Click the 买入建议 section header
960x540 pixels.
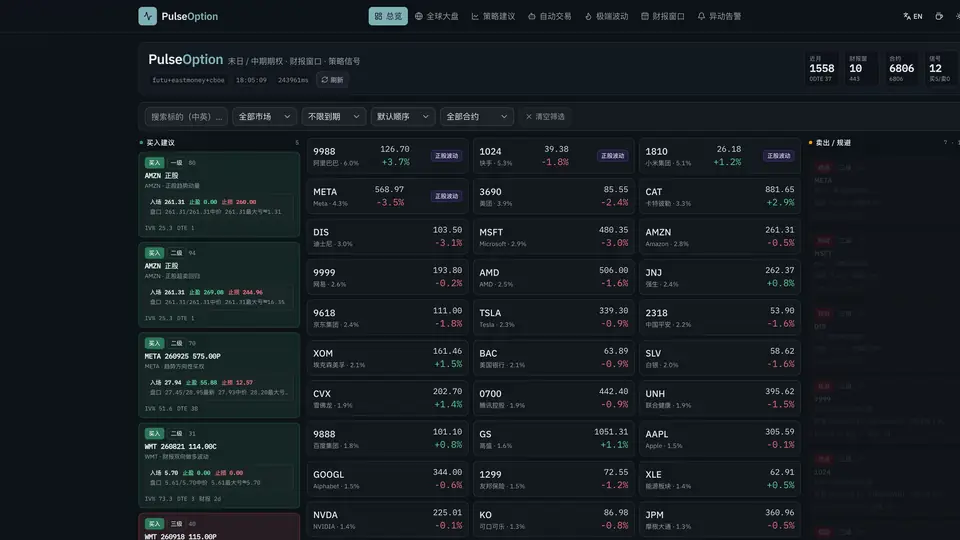click(160, 143)
